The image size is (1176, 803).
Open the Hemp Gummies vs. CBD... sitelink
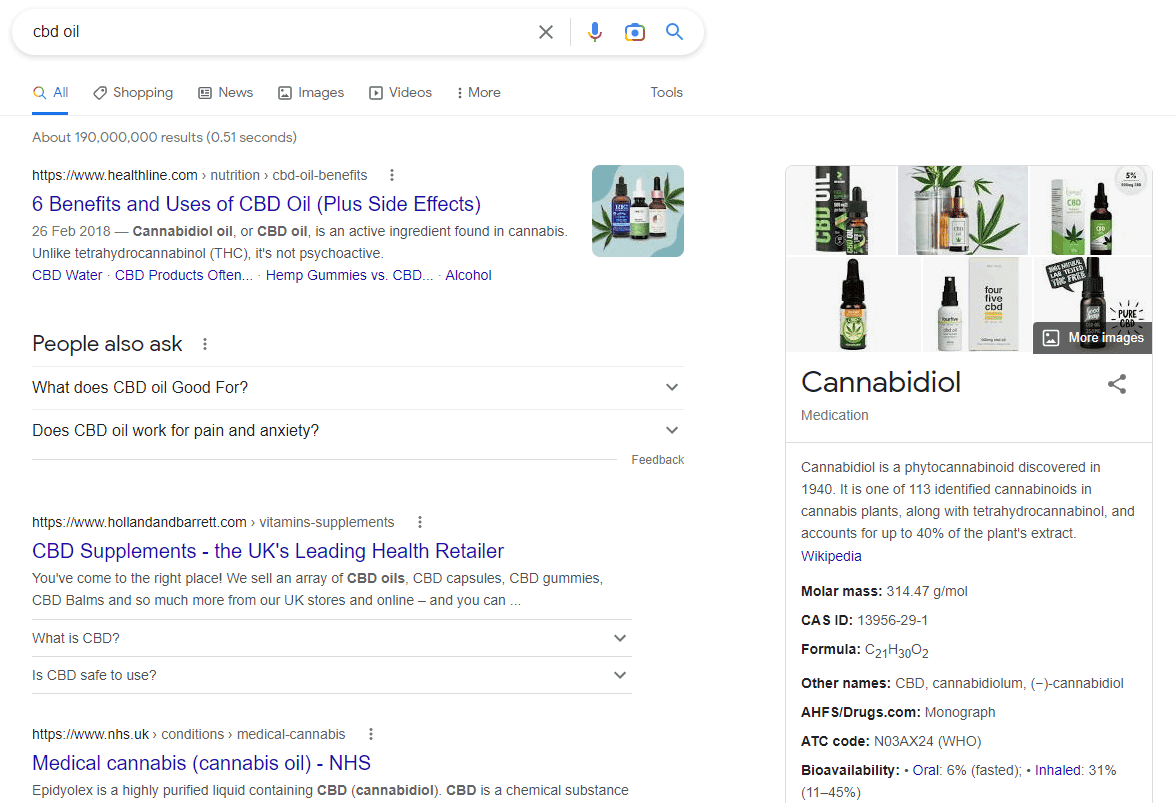[x=350, y=275]
